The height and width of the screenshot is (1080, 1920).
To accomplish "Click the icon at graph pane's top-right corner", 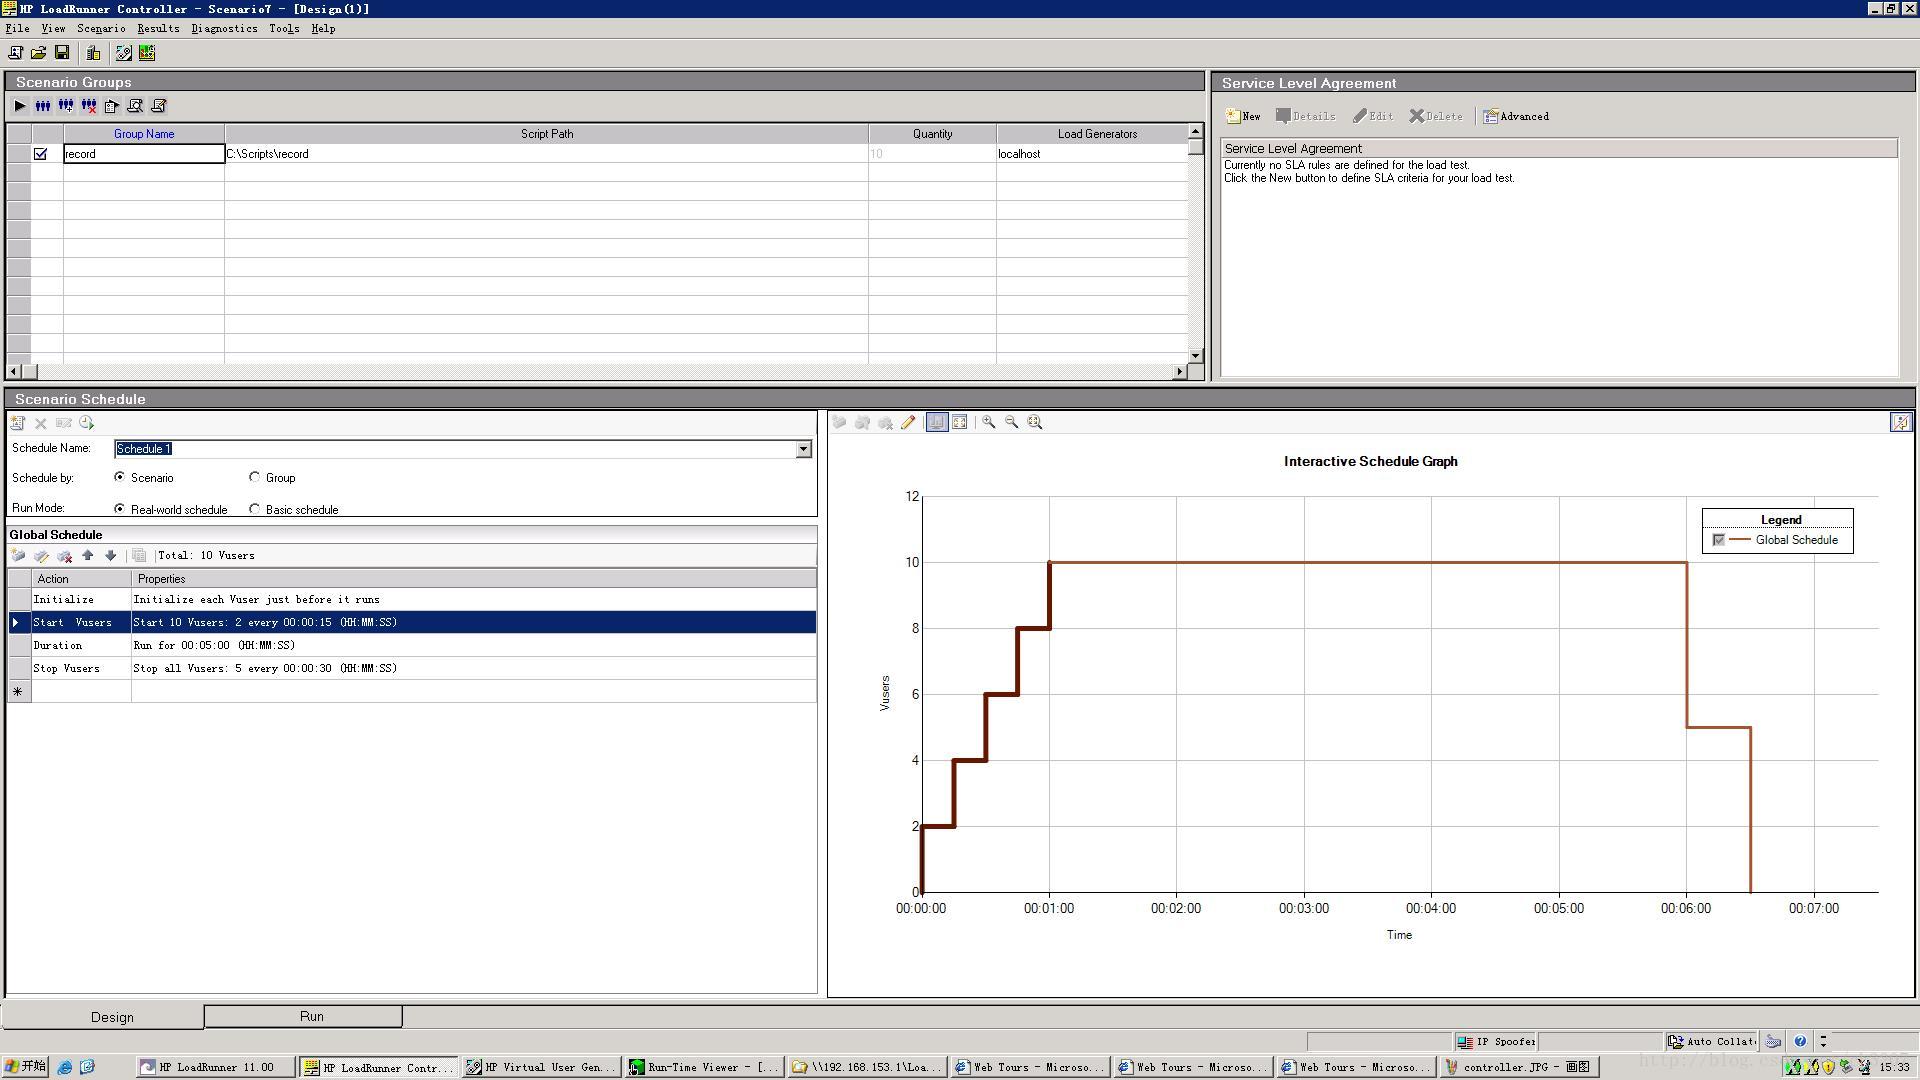I will (x=1900, y=422).
